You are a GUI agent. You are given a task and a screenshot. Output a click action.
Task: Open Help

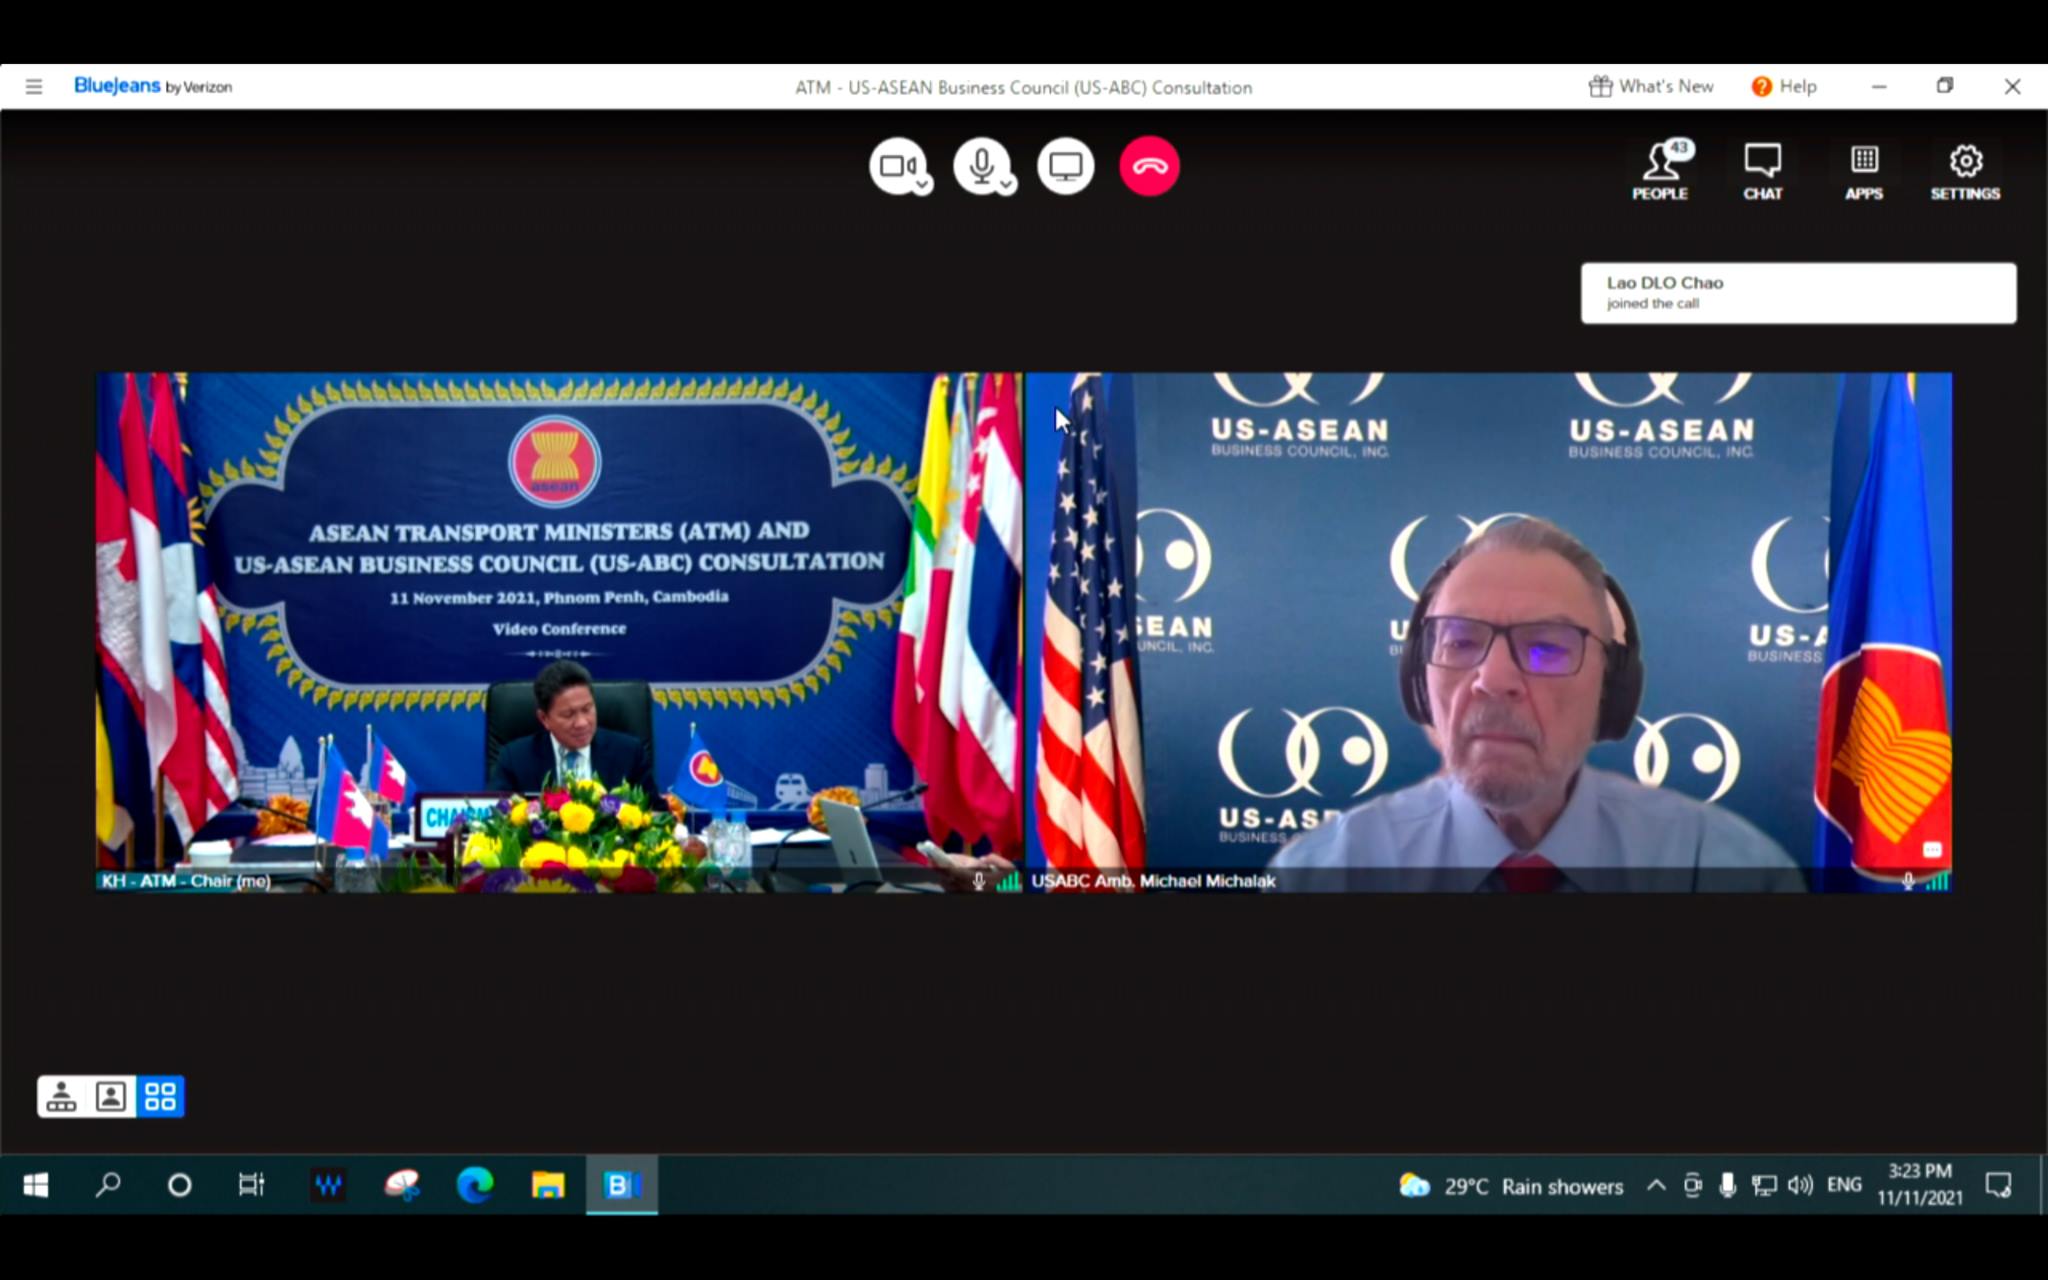click(1784, 87)
